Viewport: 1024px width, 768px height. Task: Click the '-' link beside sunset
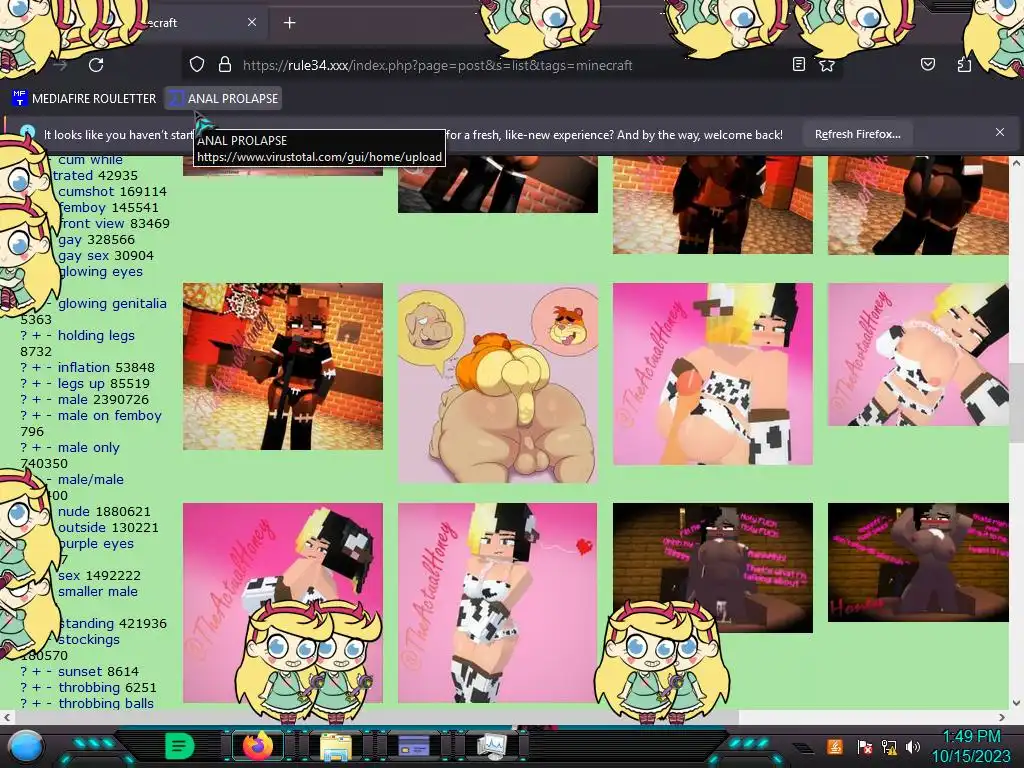[49, 672]
